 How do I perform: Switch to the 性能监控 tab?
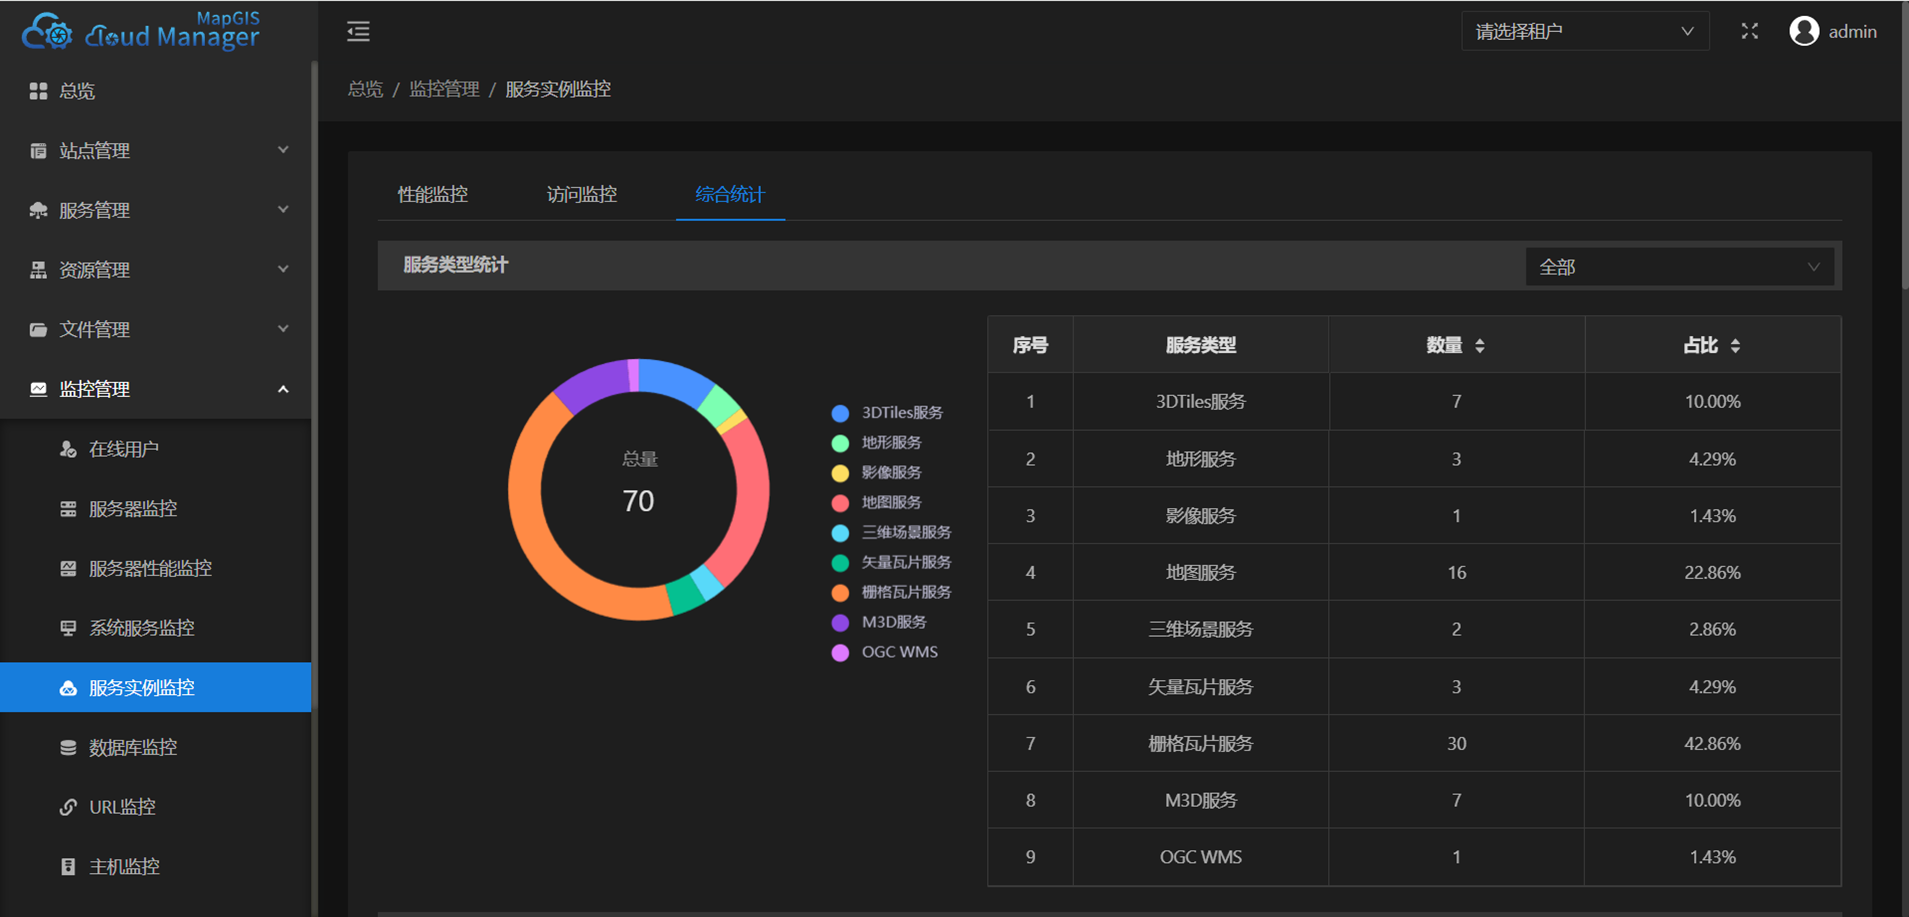[433, 194]
